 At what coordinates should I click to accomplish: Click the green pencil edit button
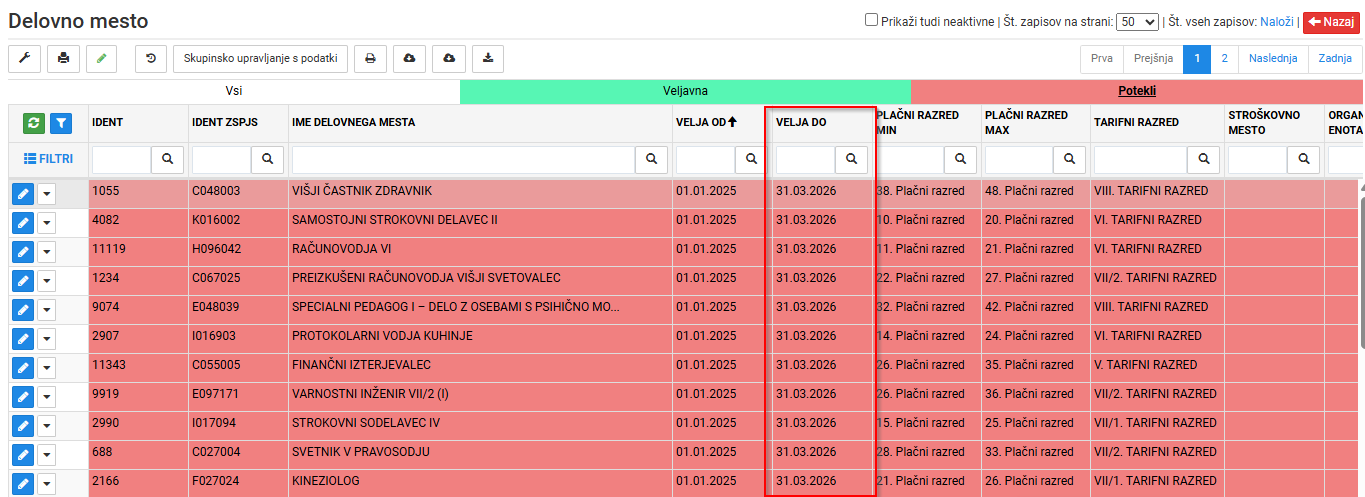click(x=101, y=59)
